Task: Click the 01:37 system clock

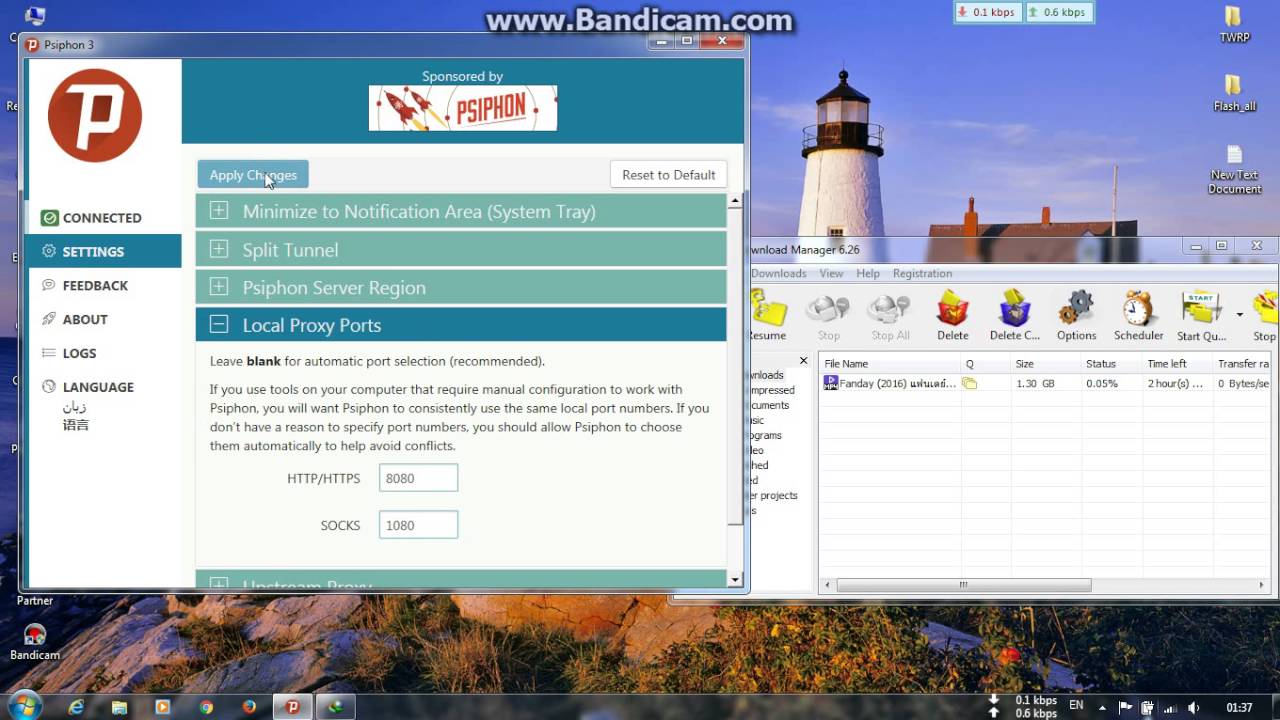Action: [x=1239, y=707]
